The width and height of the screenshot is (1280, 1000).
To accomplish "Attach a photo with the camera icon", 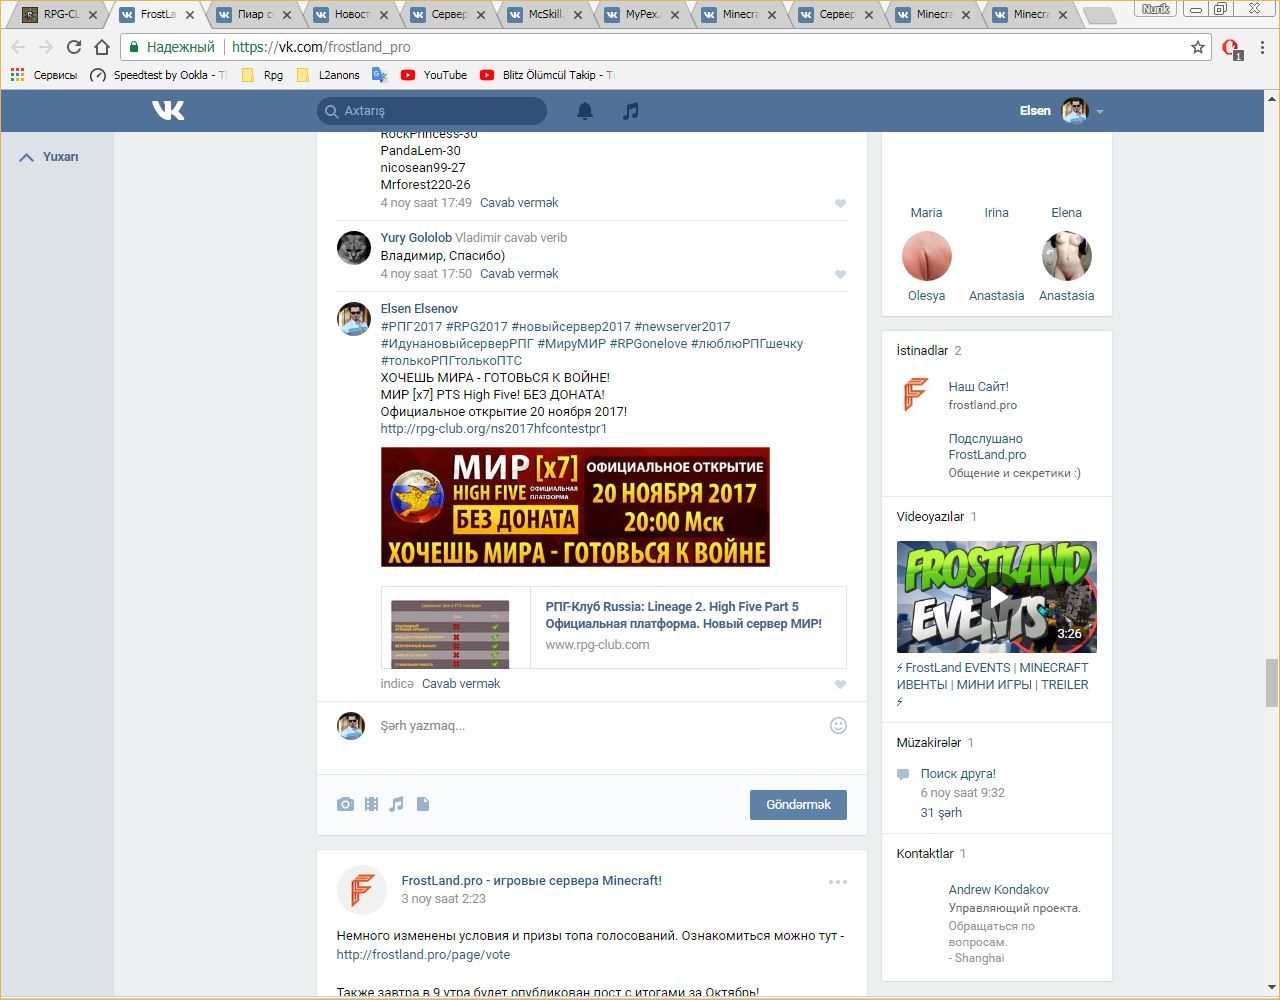I will tap(345, 804).
